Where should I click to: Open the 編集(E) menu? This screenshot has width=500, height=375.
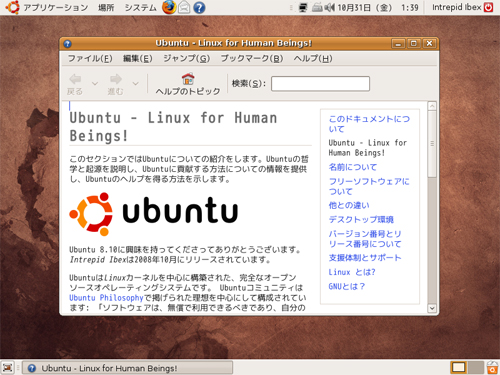138,59
